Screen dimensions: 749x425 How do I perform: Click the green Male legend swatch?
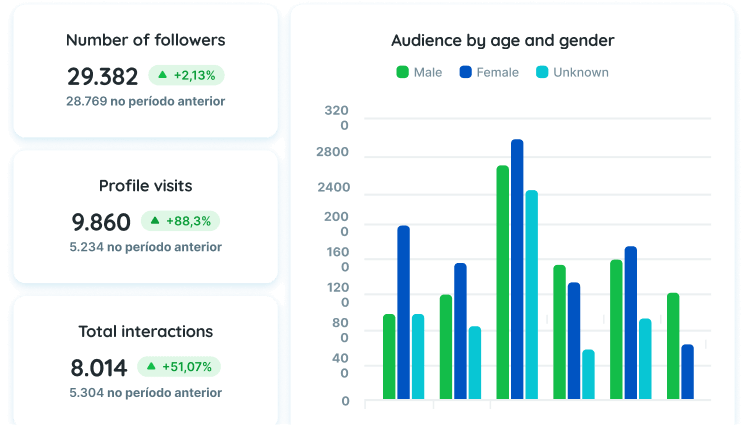tap(403, 72)
